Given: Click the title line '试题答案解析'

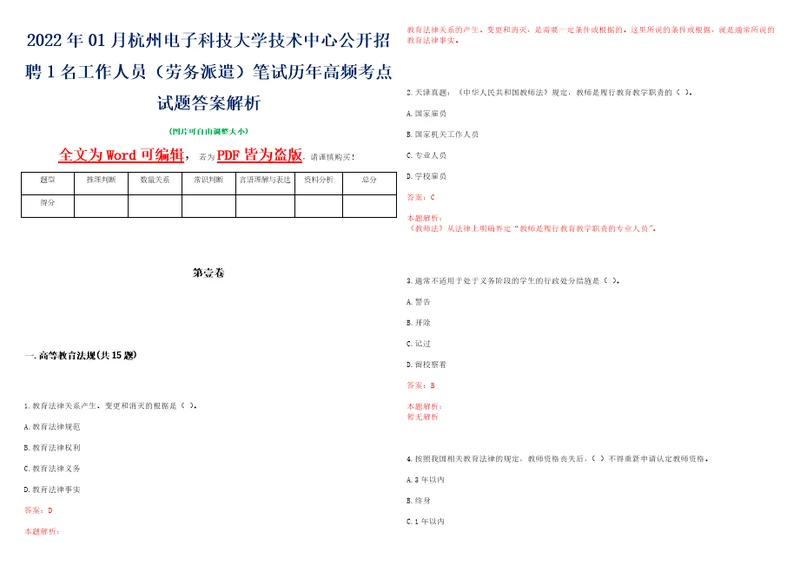Looking at the screenshot, I should pos(208,104).
